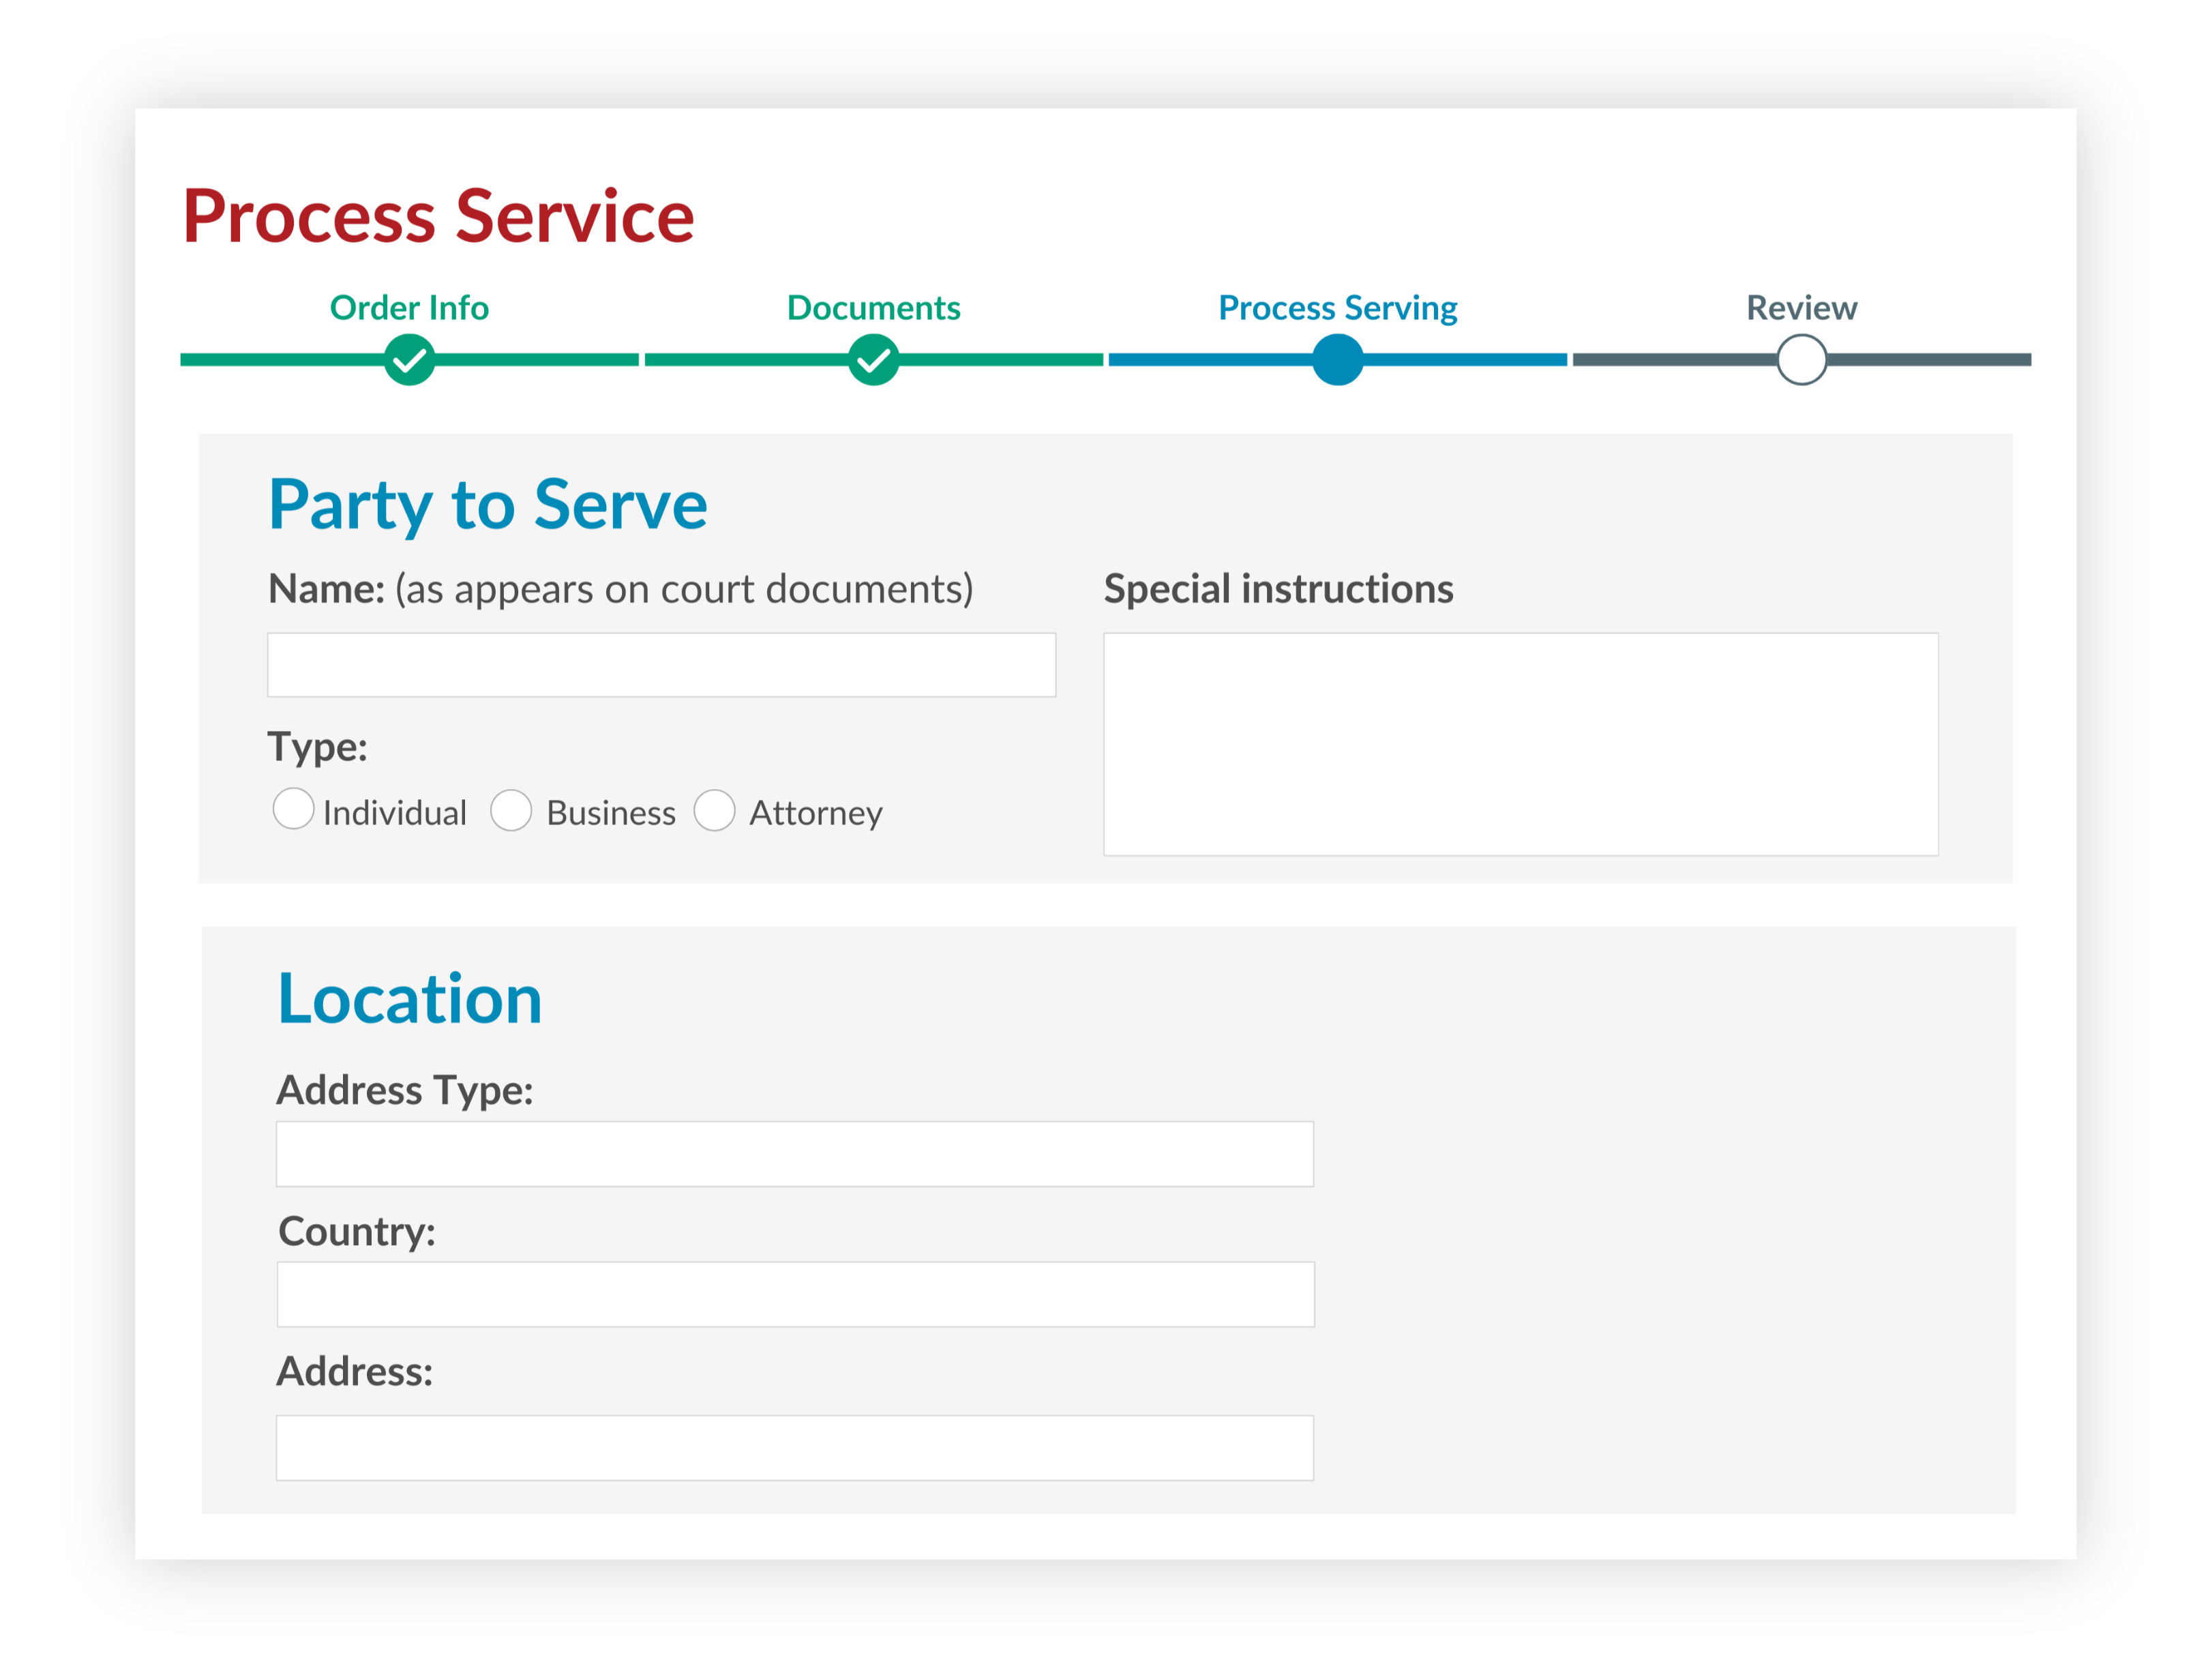
Task: Click the Review empty step circle
Action: tap(1802, 360)
